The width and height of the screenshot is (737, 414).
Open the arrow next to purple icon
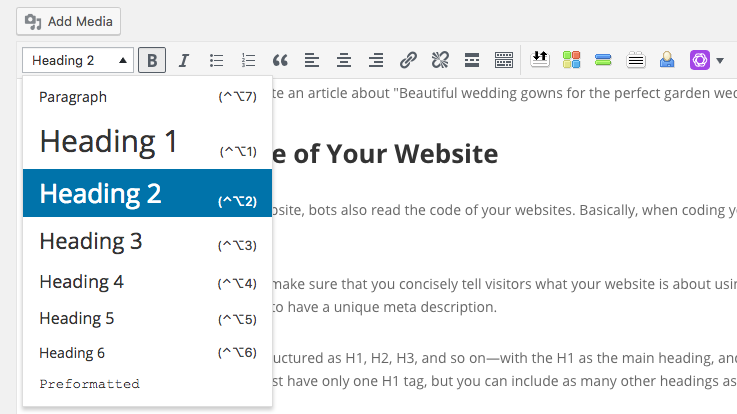720,61
